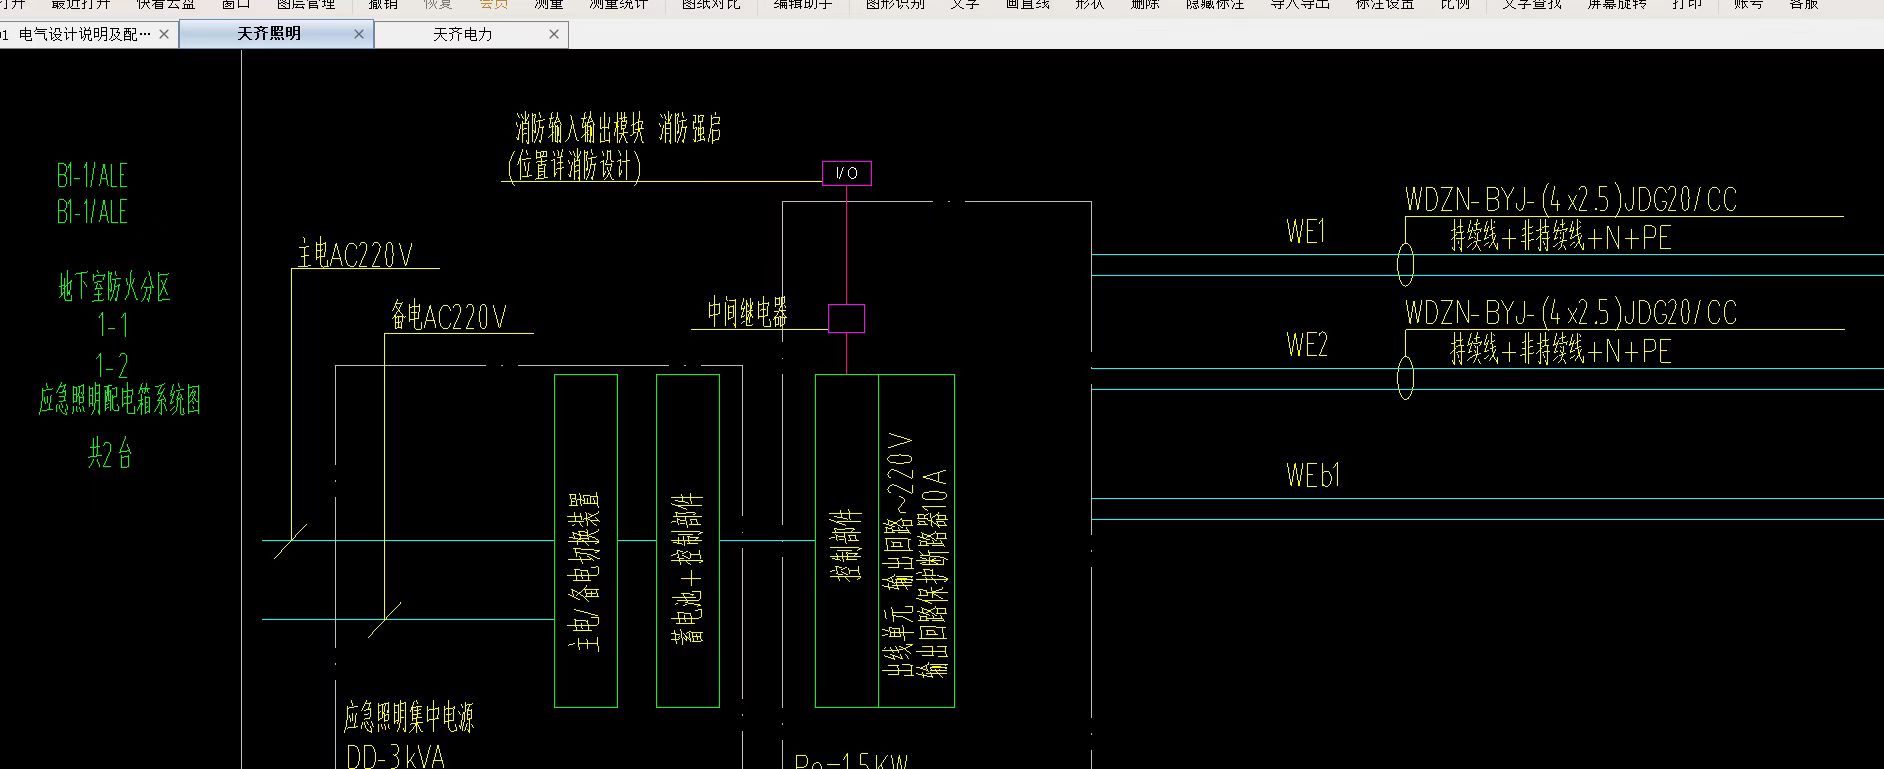Open 图形识别 shape recognition
The height and width of the screenshot is (769, 1884).
click(895, 5)
